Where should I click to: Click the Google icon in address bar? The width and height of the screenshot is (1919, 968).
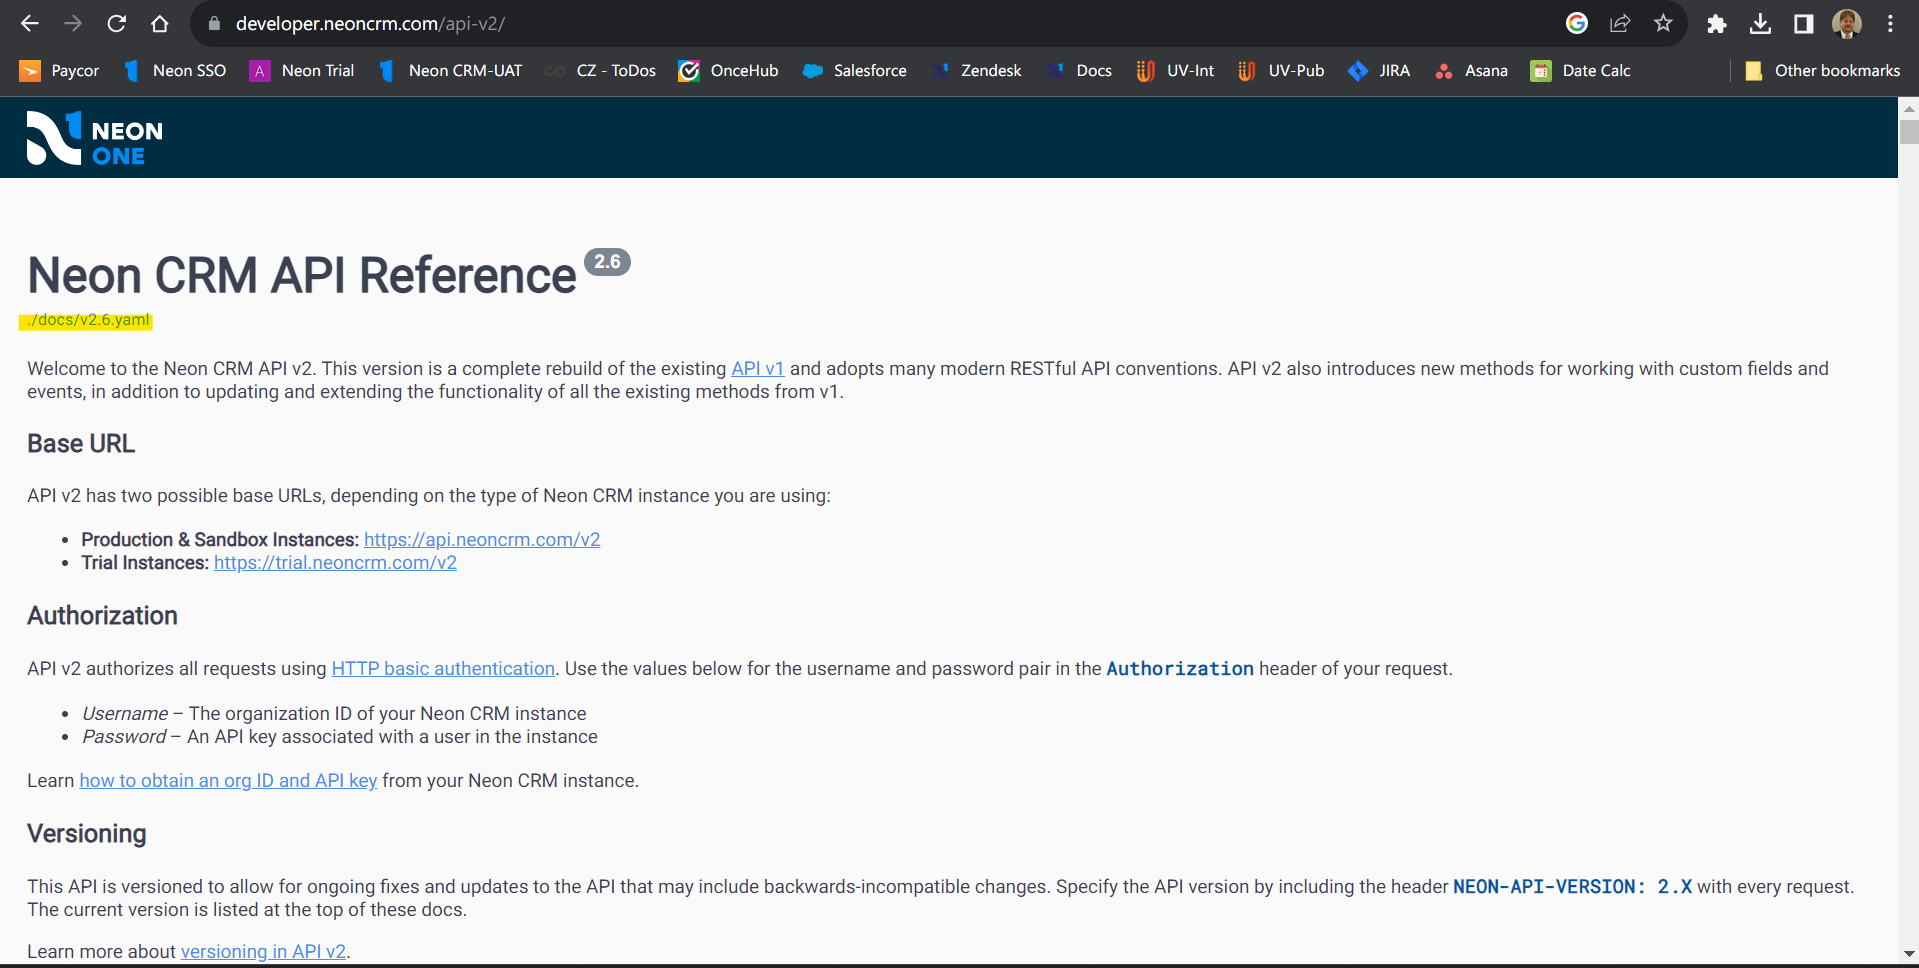[1577, 23]
